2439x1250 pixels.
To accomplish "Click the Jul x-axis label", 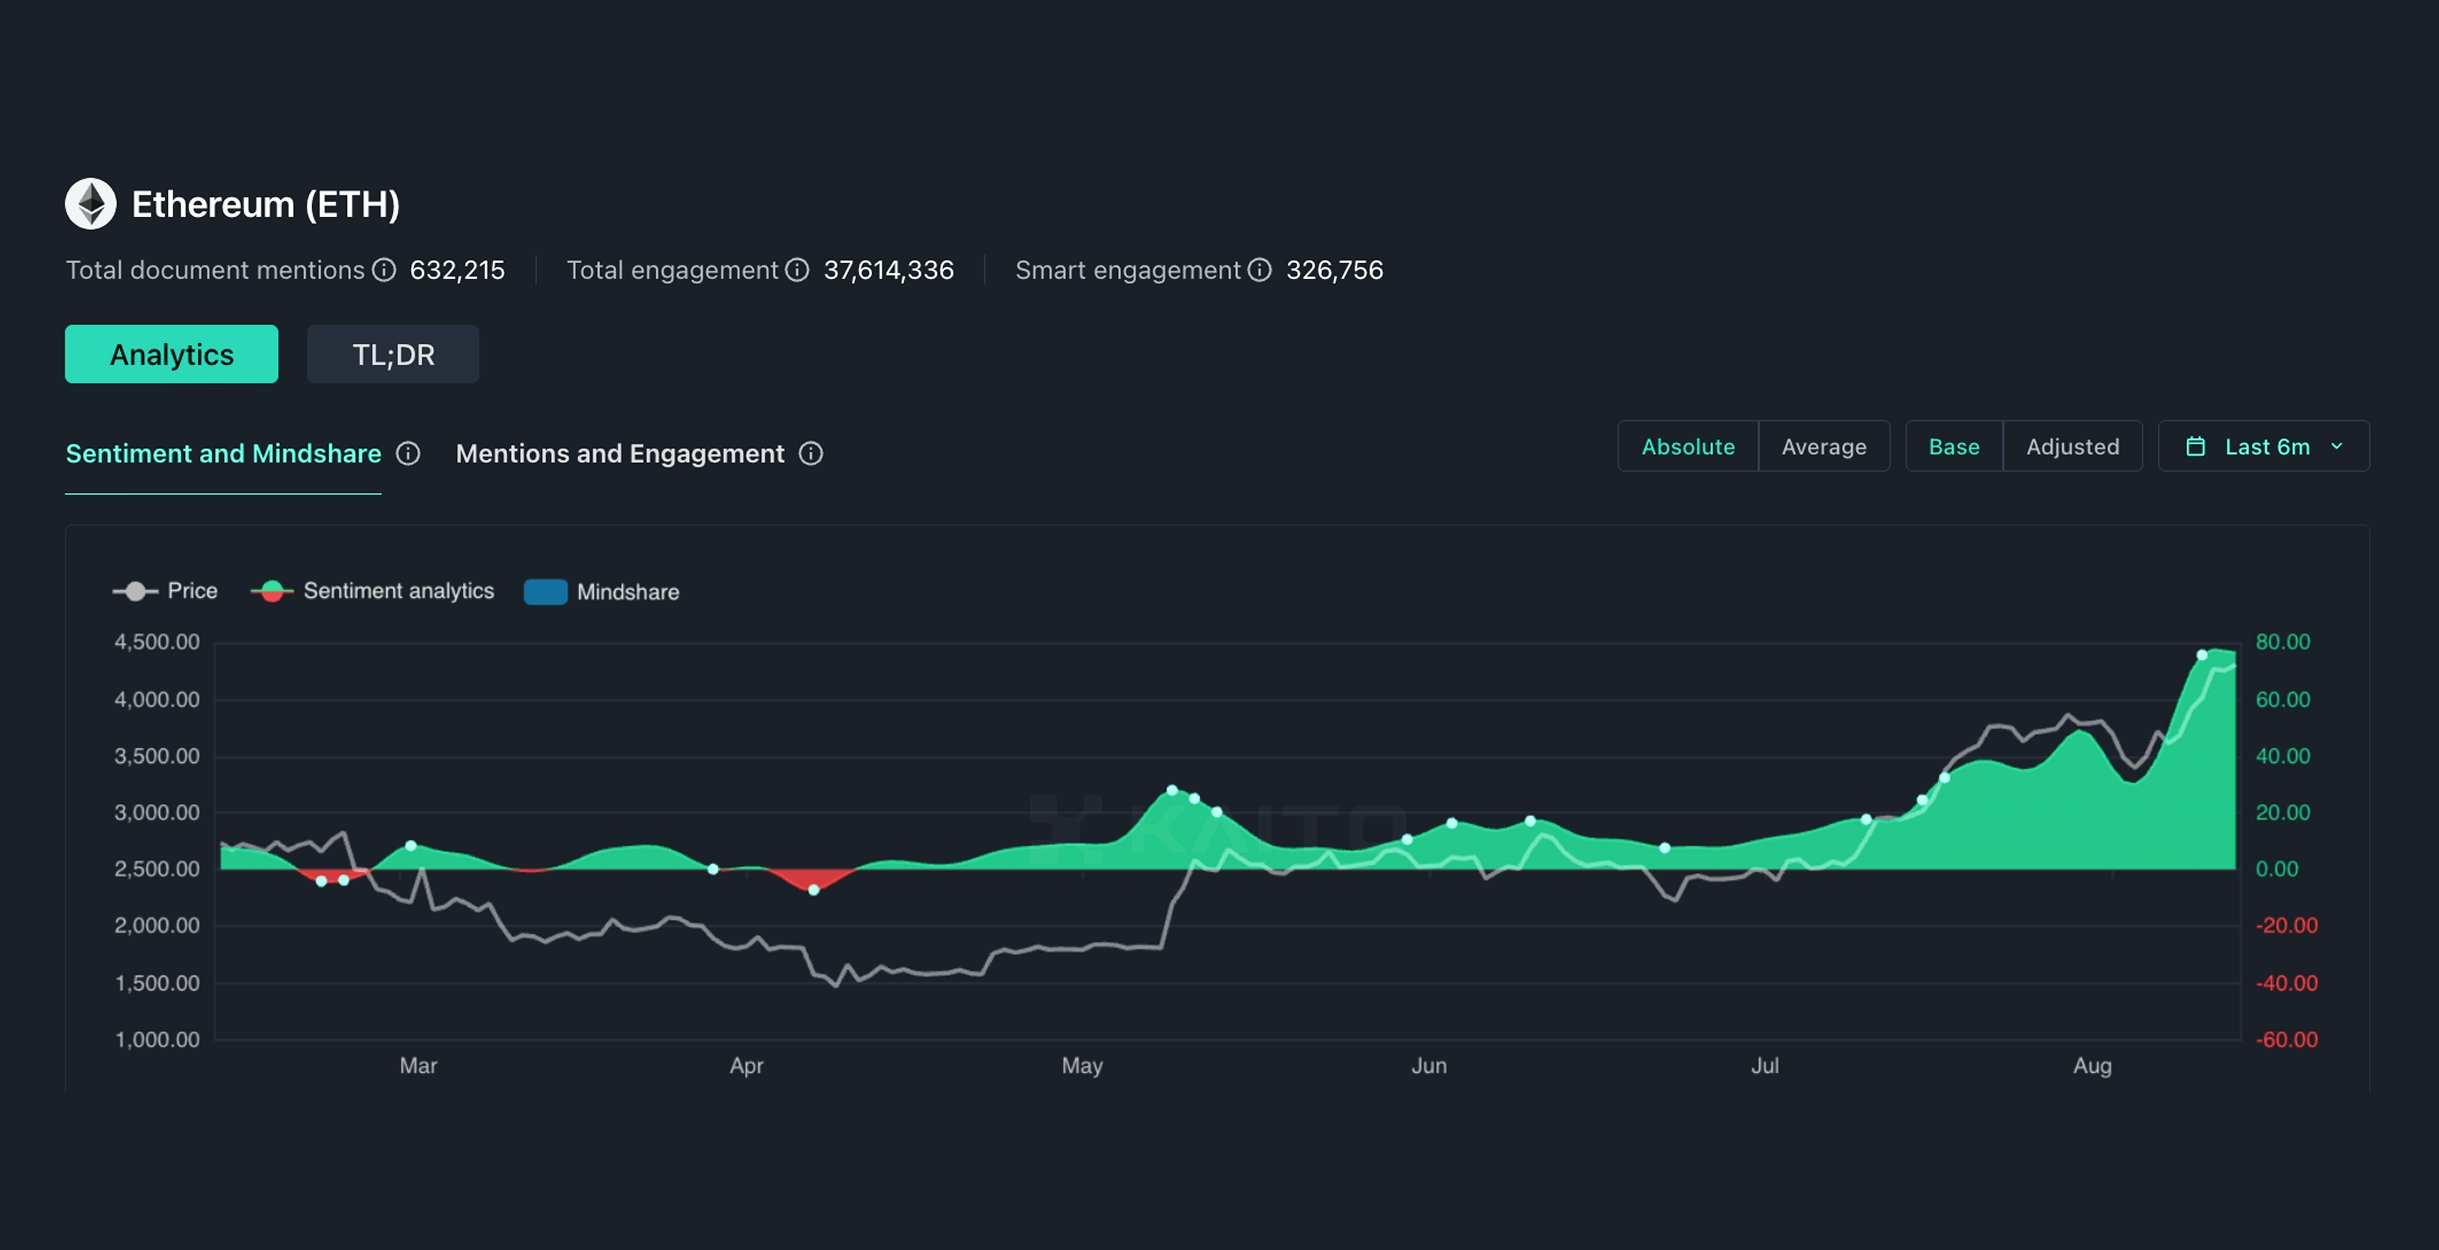I will coord(1765,1066).
